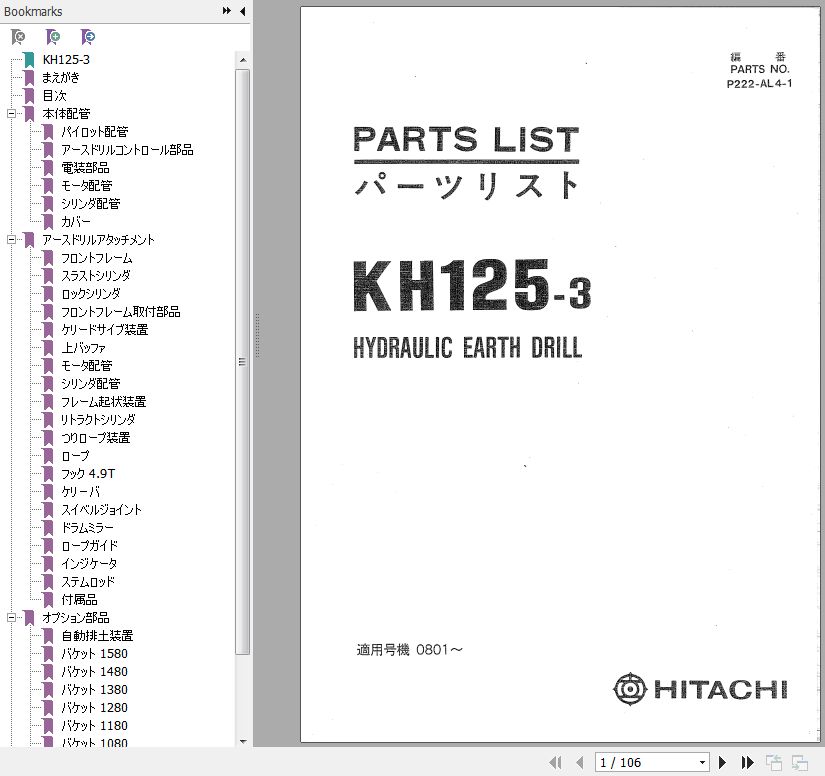
Task: Open the ドラムミラー bookmark
Action: click(x=87, y=527)
